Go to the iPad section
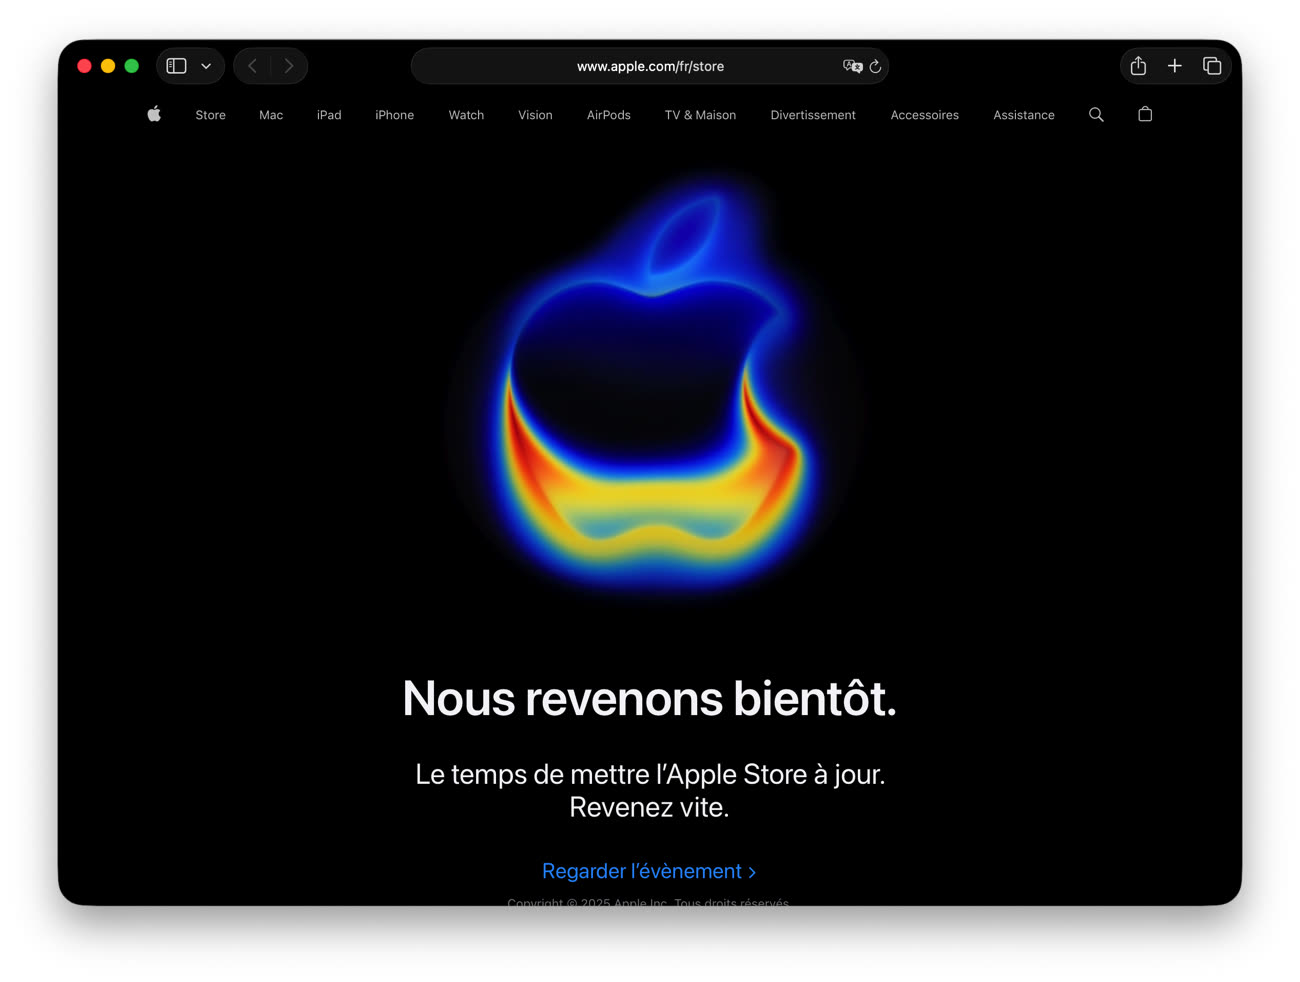 click(329, 115)
